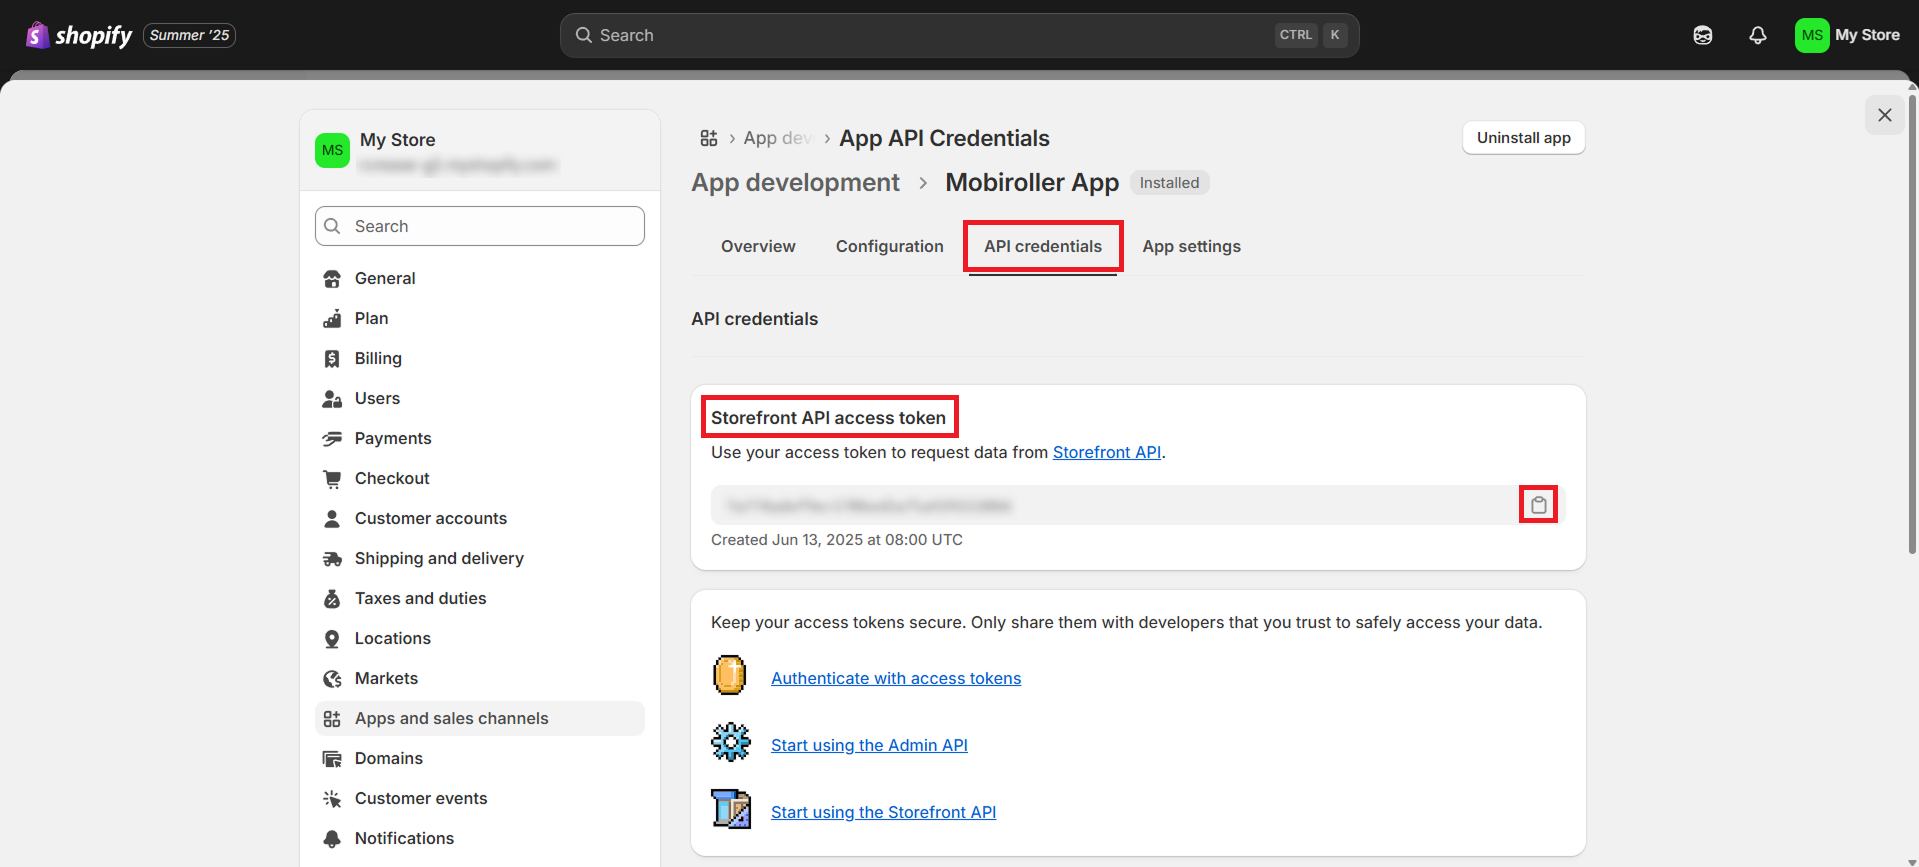Close the settings panel
Image resolution: width=1919 pixels, height=867 pixels.
[1884, 115]
